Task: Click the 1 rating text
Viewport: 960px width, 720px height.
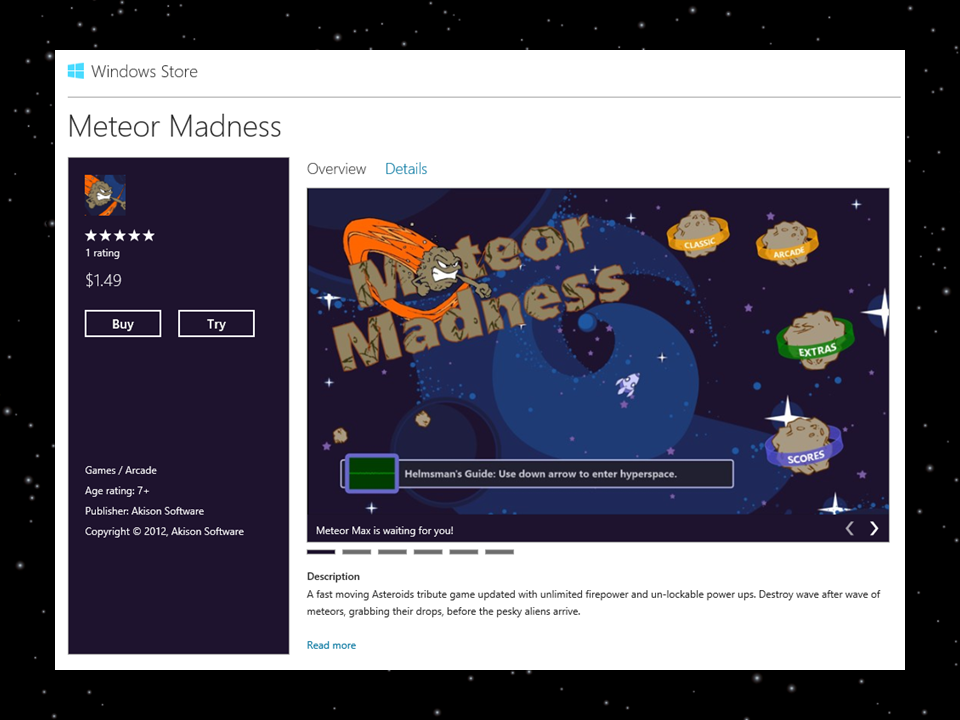Action: click(102, 253)
